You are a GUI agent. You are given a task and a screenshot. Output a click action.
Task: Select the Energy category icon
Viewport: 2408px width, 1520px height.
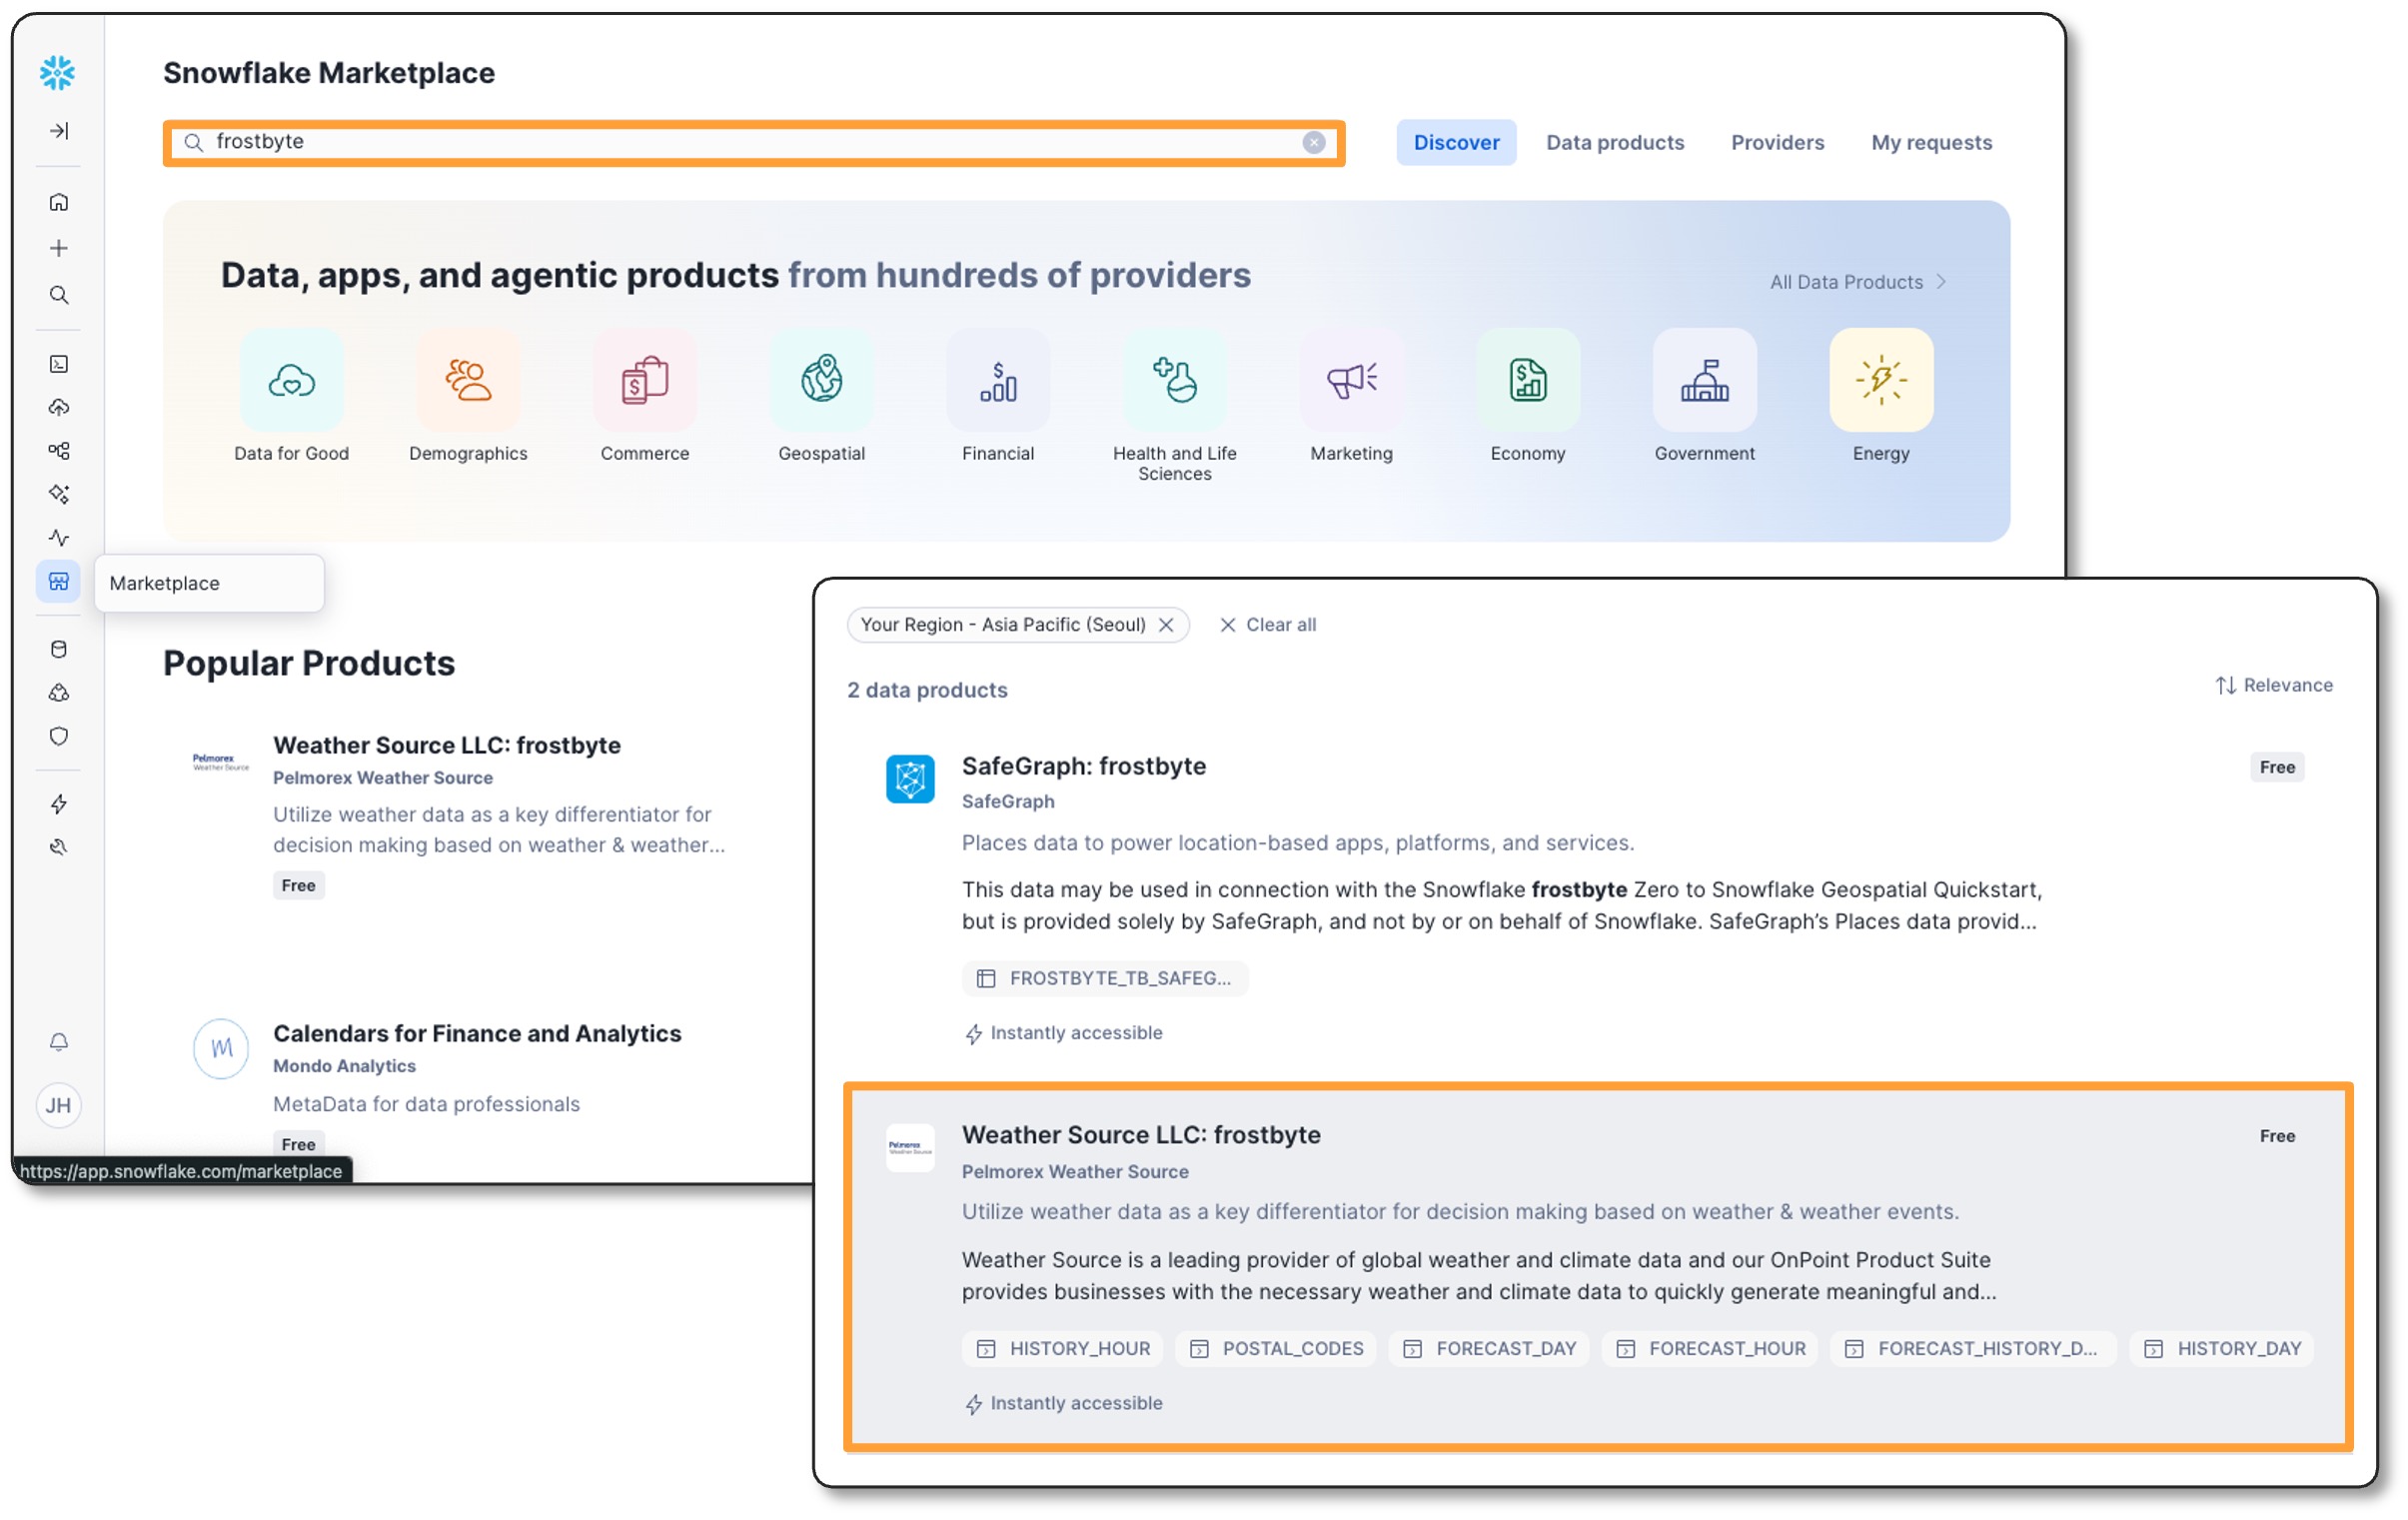(1880, 381)
